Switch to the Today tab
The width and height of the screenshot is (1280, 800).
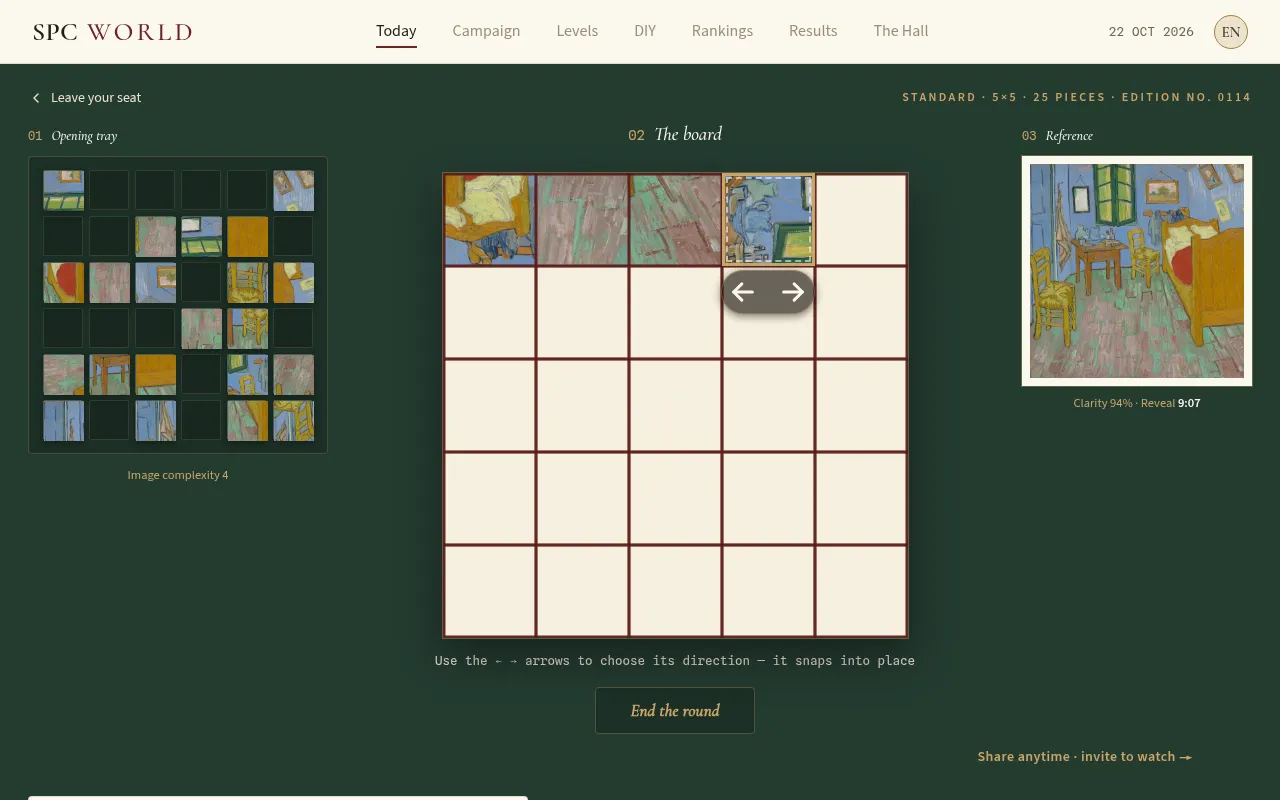(396, 31)
